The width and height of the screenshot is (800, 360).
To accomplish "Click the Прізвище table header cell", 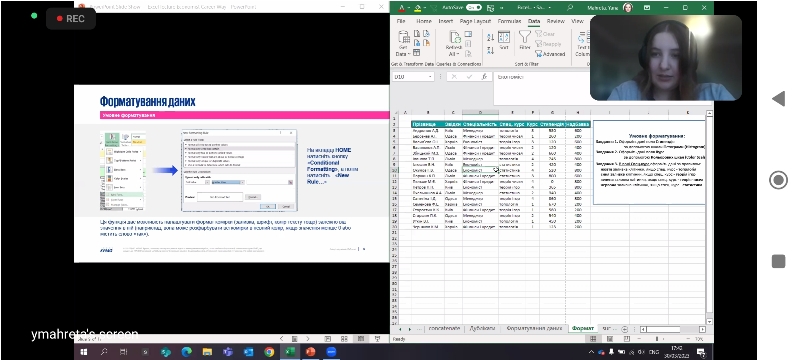I will click(428, 124).
